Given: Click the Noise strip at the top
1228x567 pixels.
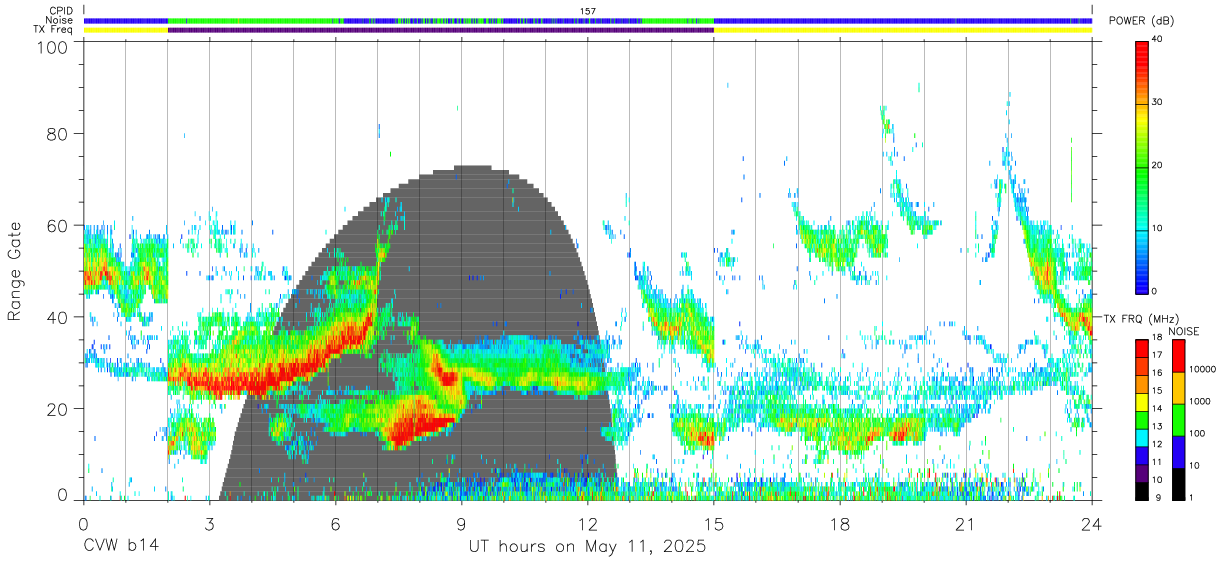Looking at the screenshot, I should coord(588,20).
